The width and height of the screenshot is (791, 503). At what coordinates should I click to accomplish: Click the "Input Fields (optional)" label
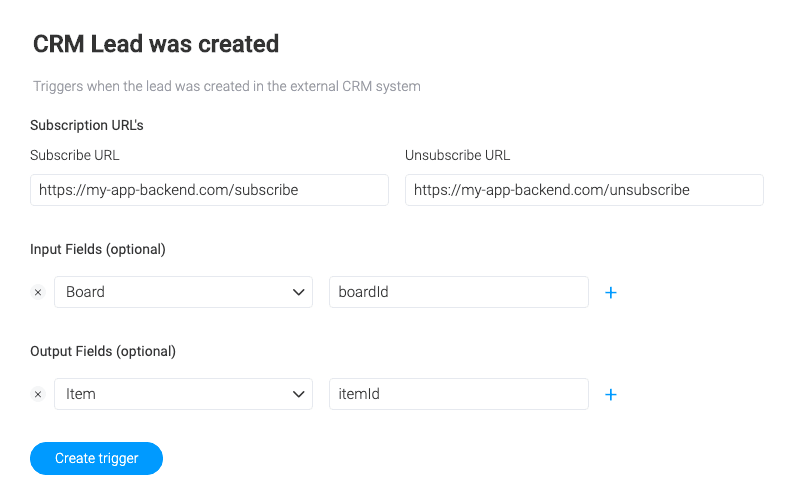click(x=98, y=249)
